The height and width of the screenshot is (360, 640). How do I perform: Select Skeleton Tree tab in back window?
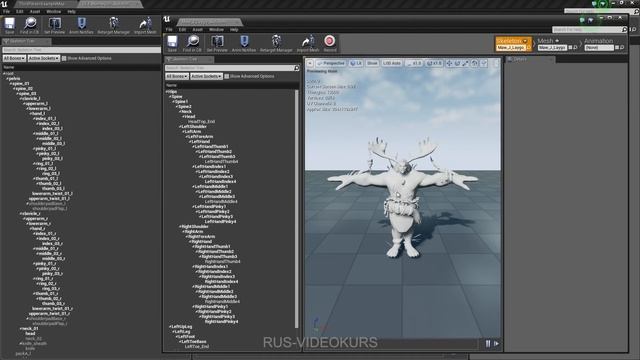coord(26,41)
